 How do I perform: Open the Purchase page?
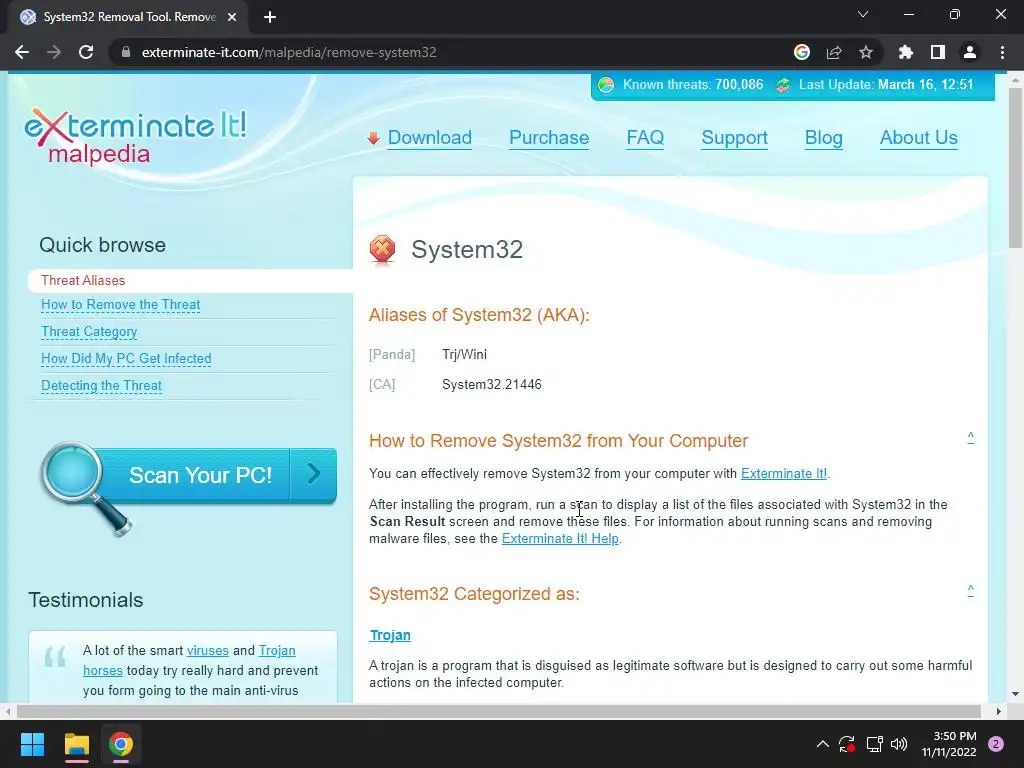(549, 138)
